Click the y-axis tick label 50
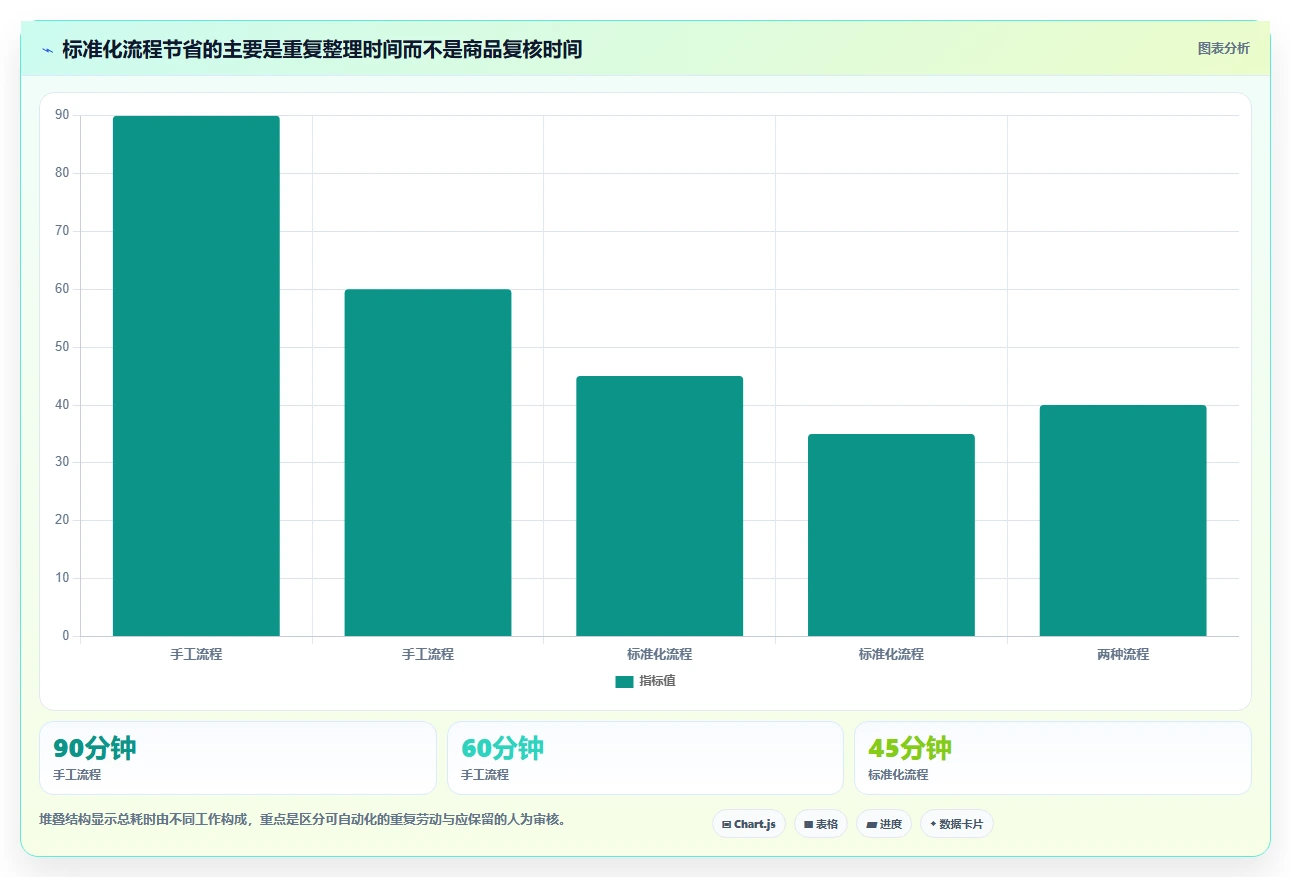 pos(62,347)
